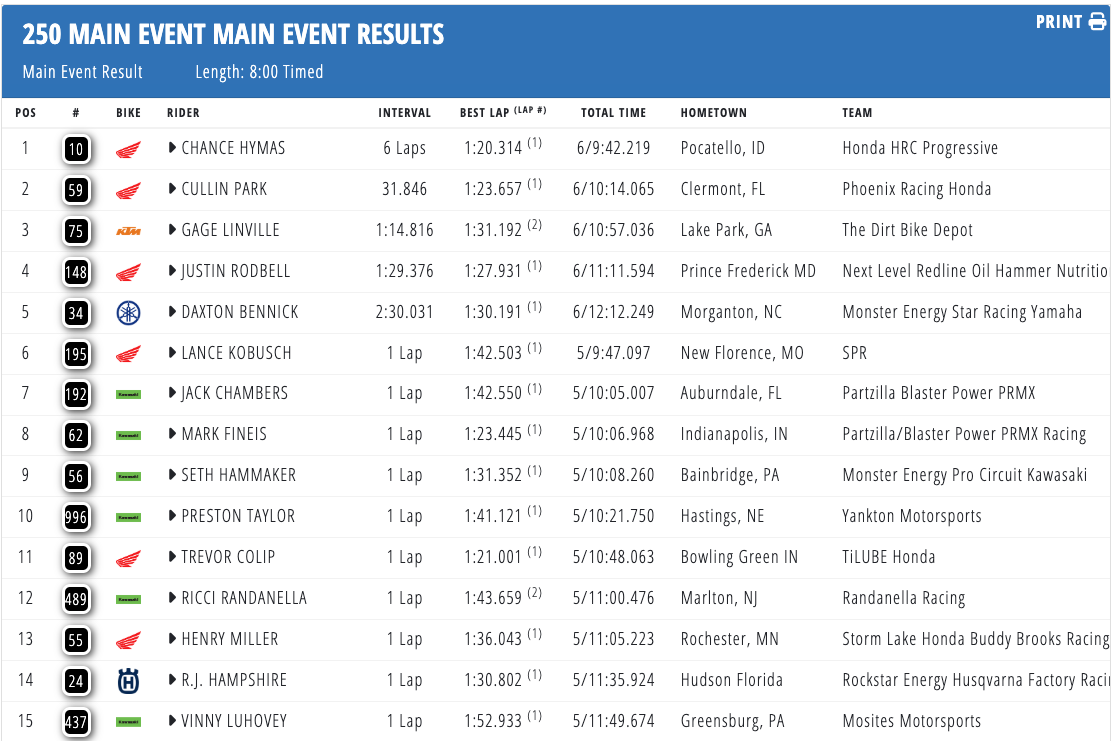Click Jack Chambers's Kawasaki bike logo
The image size is (1115, 741).
(128, 394)
